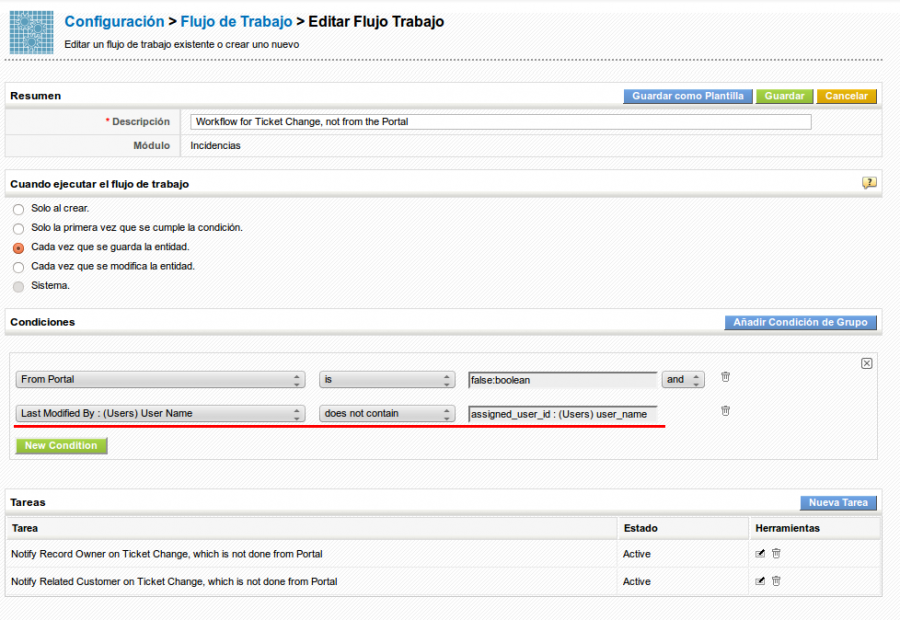This screenshot has width=900, height=620.
Task: Delete the Last Modified By condition row
Action: coord(725,411)
